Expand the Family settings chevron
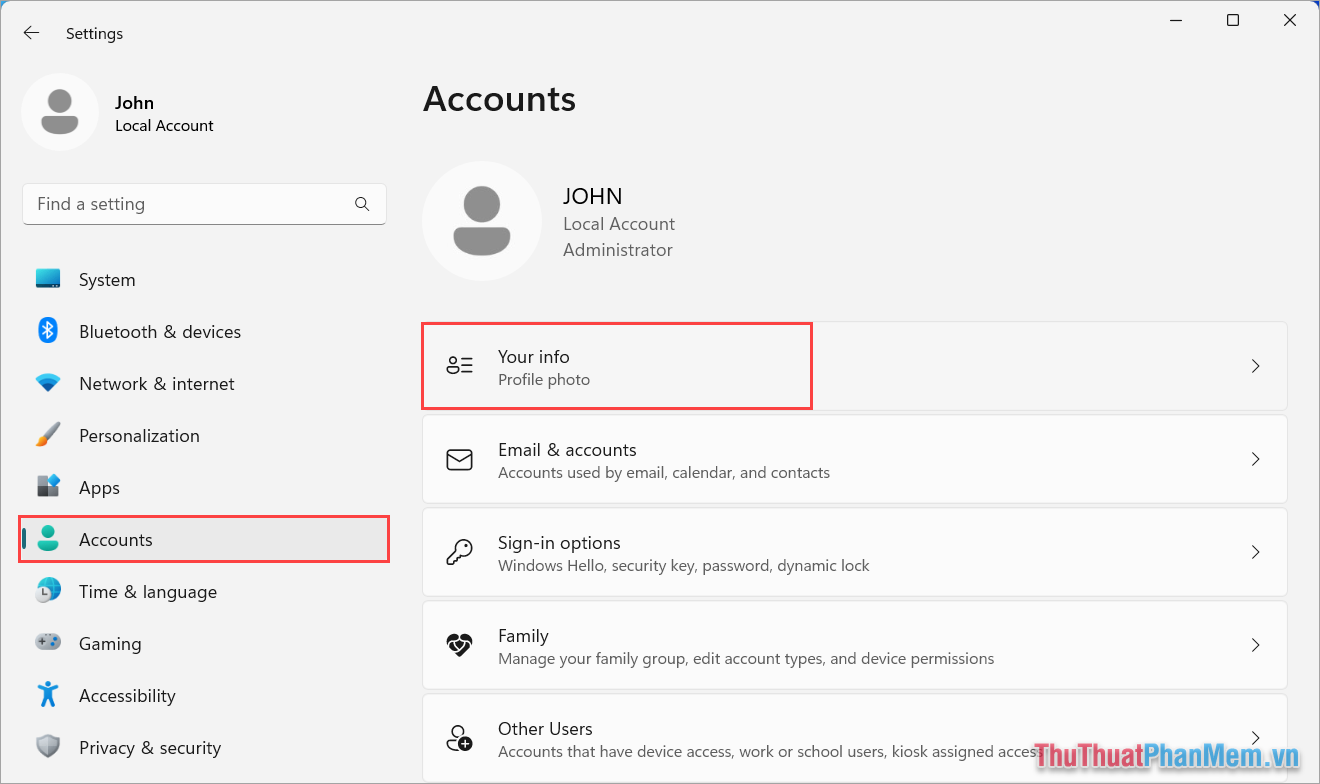The width and height of the screenshot is (1320, 784). point(1255,645)
